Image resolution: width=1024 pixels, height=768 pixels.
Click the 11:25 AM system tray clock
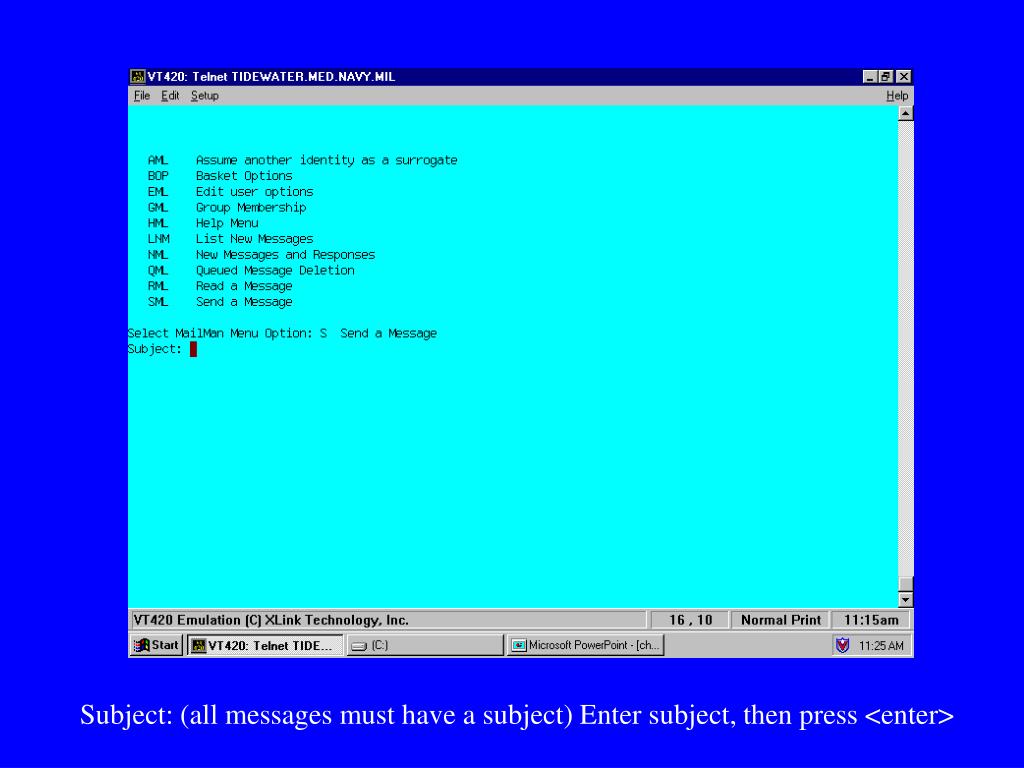(881, 646)
